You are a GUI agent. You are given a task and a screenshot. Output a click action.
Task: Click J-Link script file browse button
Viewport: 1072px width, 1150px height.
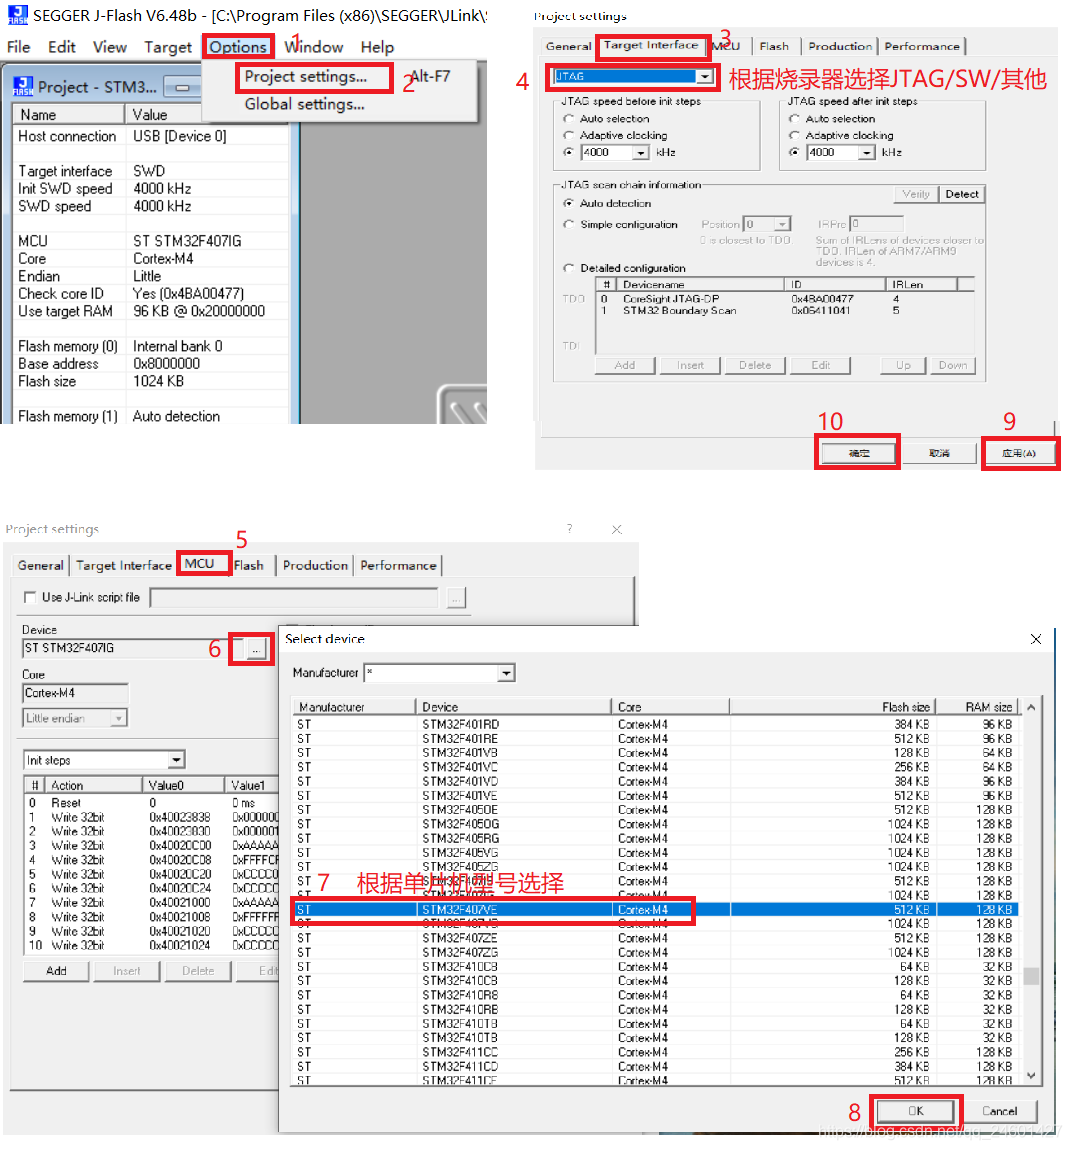click(455, 598)
